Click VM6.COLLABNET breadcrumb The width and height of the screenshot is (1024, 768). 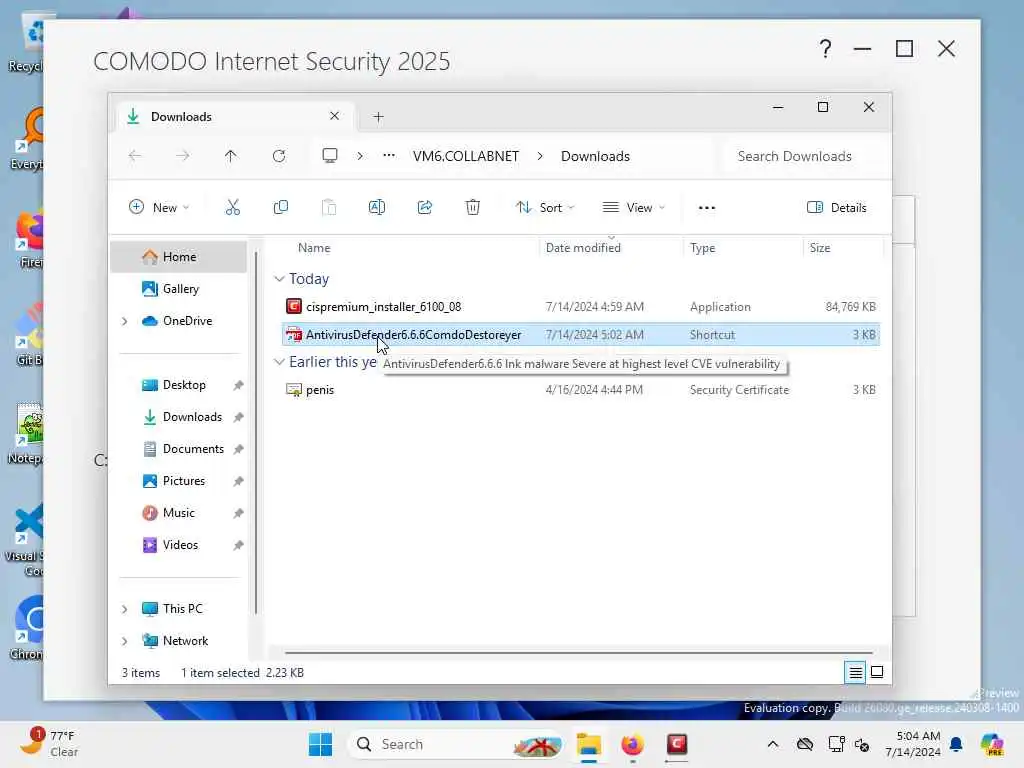[x=466, y=156]
